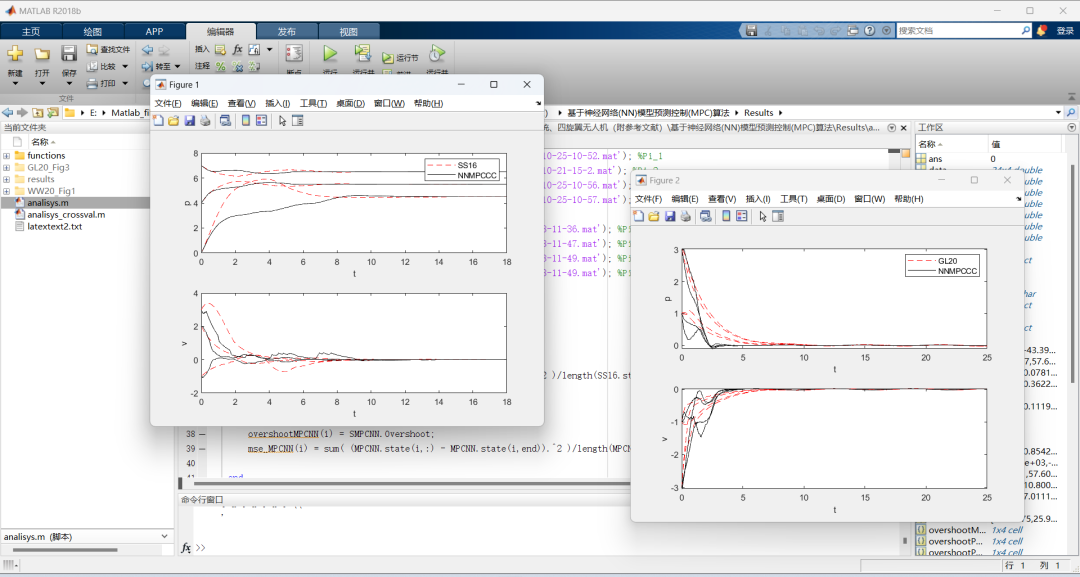Switch to the 视图 tab
The width and height of the screenshot is (1080, 577).
[x=349, y=32]
